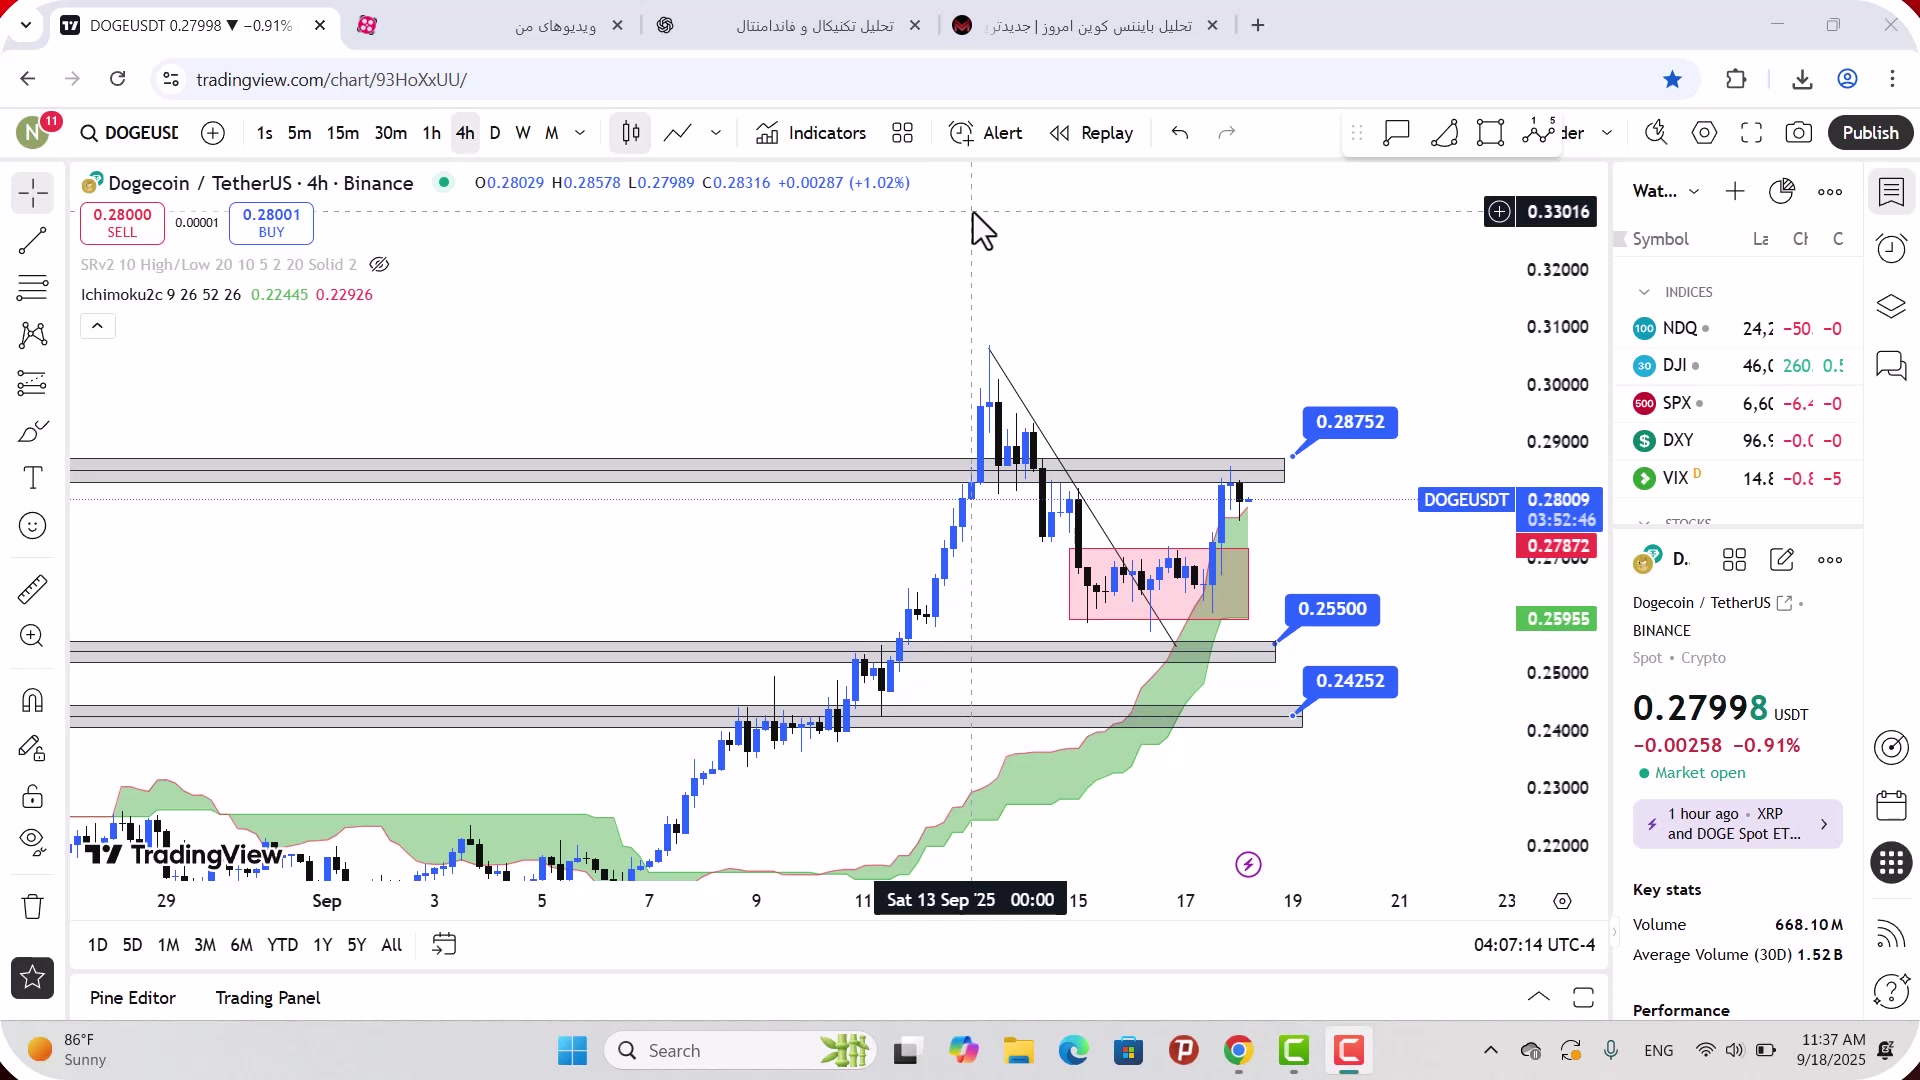
Task: Open the economic calendar panel
Action: coord(1891,806)
